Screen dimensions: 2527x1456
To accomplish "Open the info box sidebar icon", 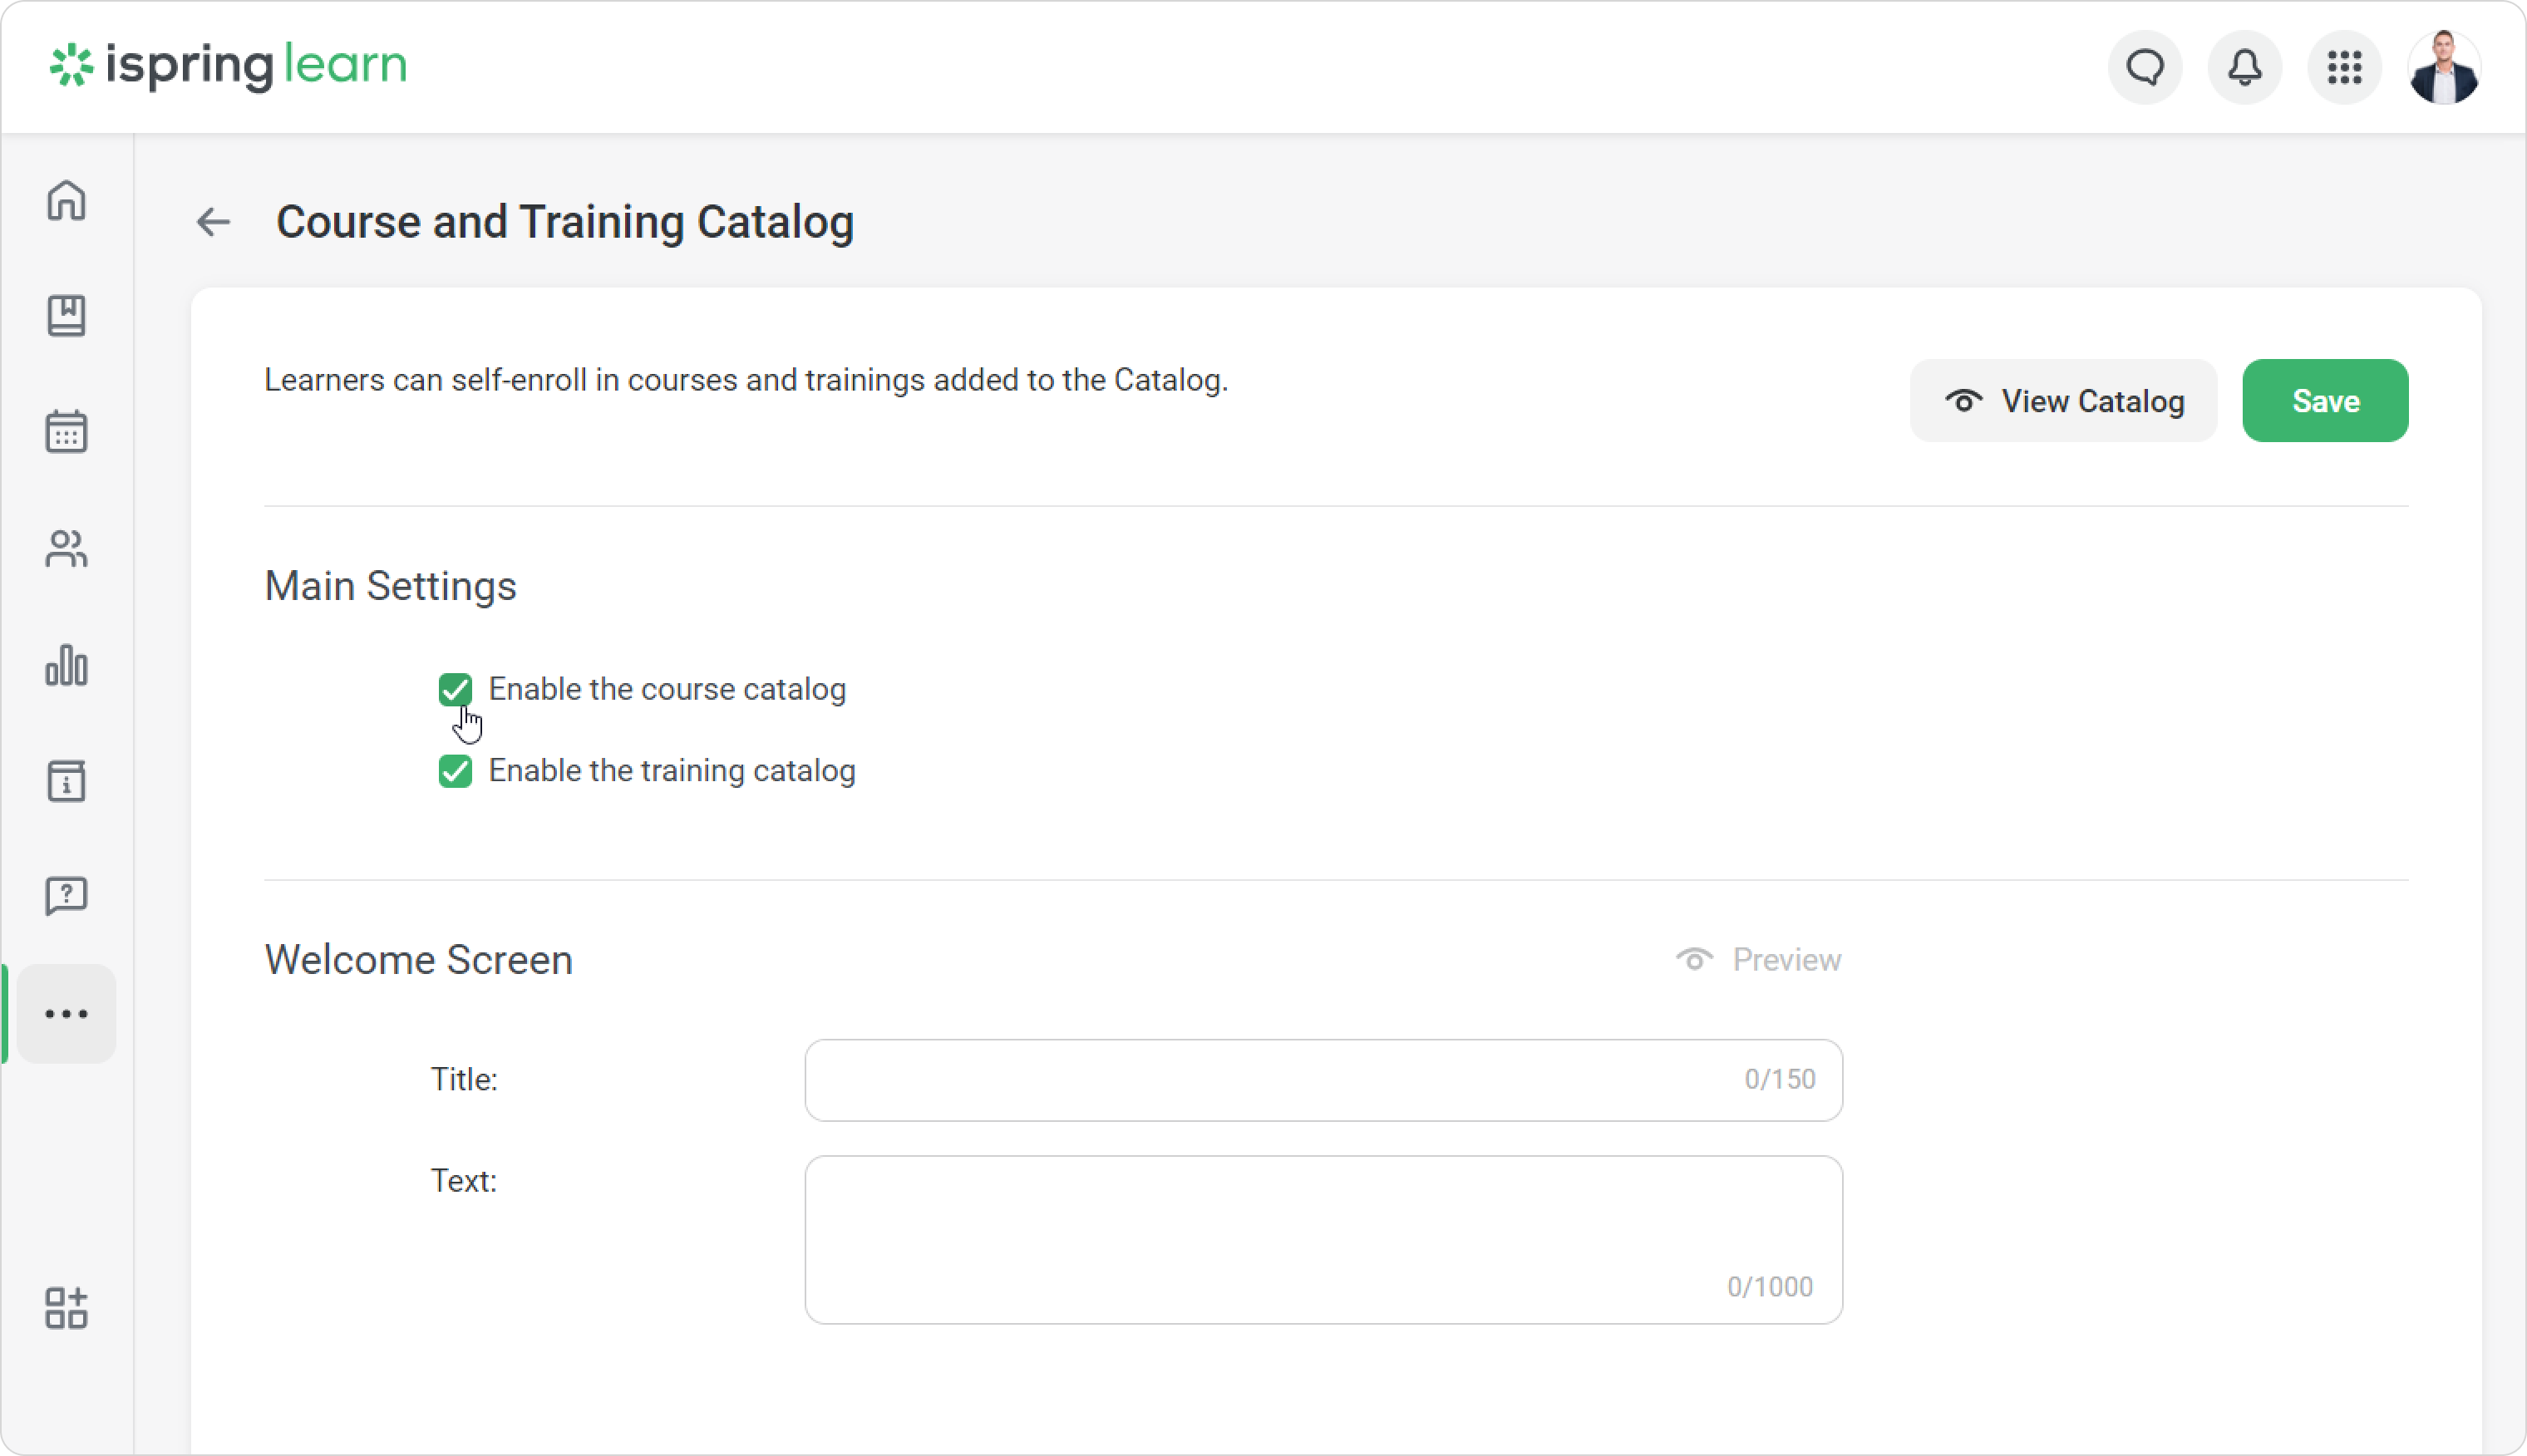I will pyautogui.click(x=66, y=780).
